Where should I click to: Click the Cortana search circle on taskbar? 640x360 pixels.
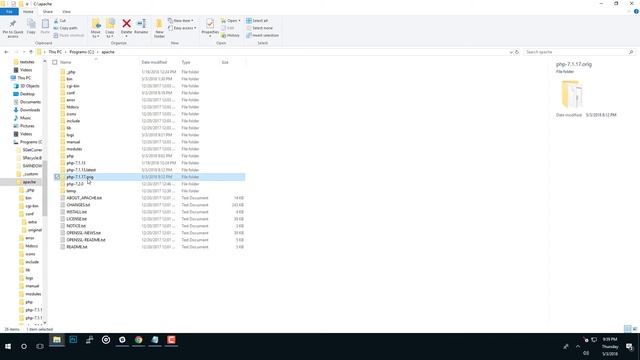click(x=24, y=346)
